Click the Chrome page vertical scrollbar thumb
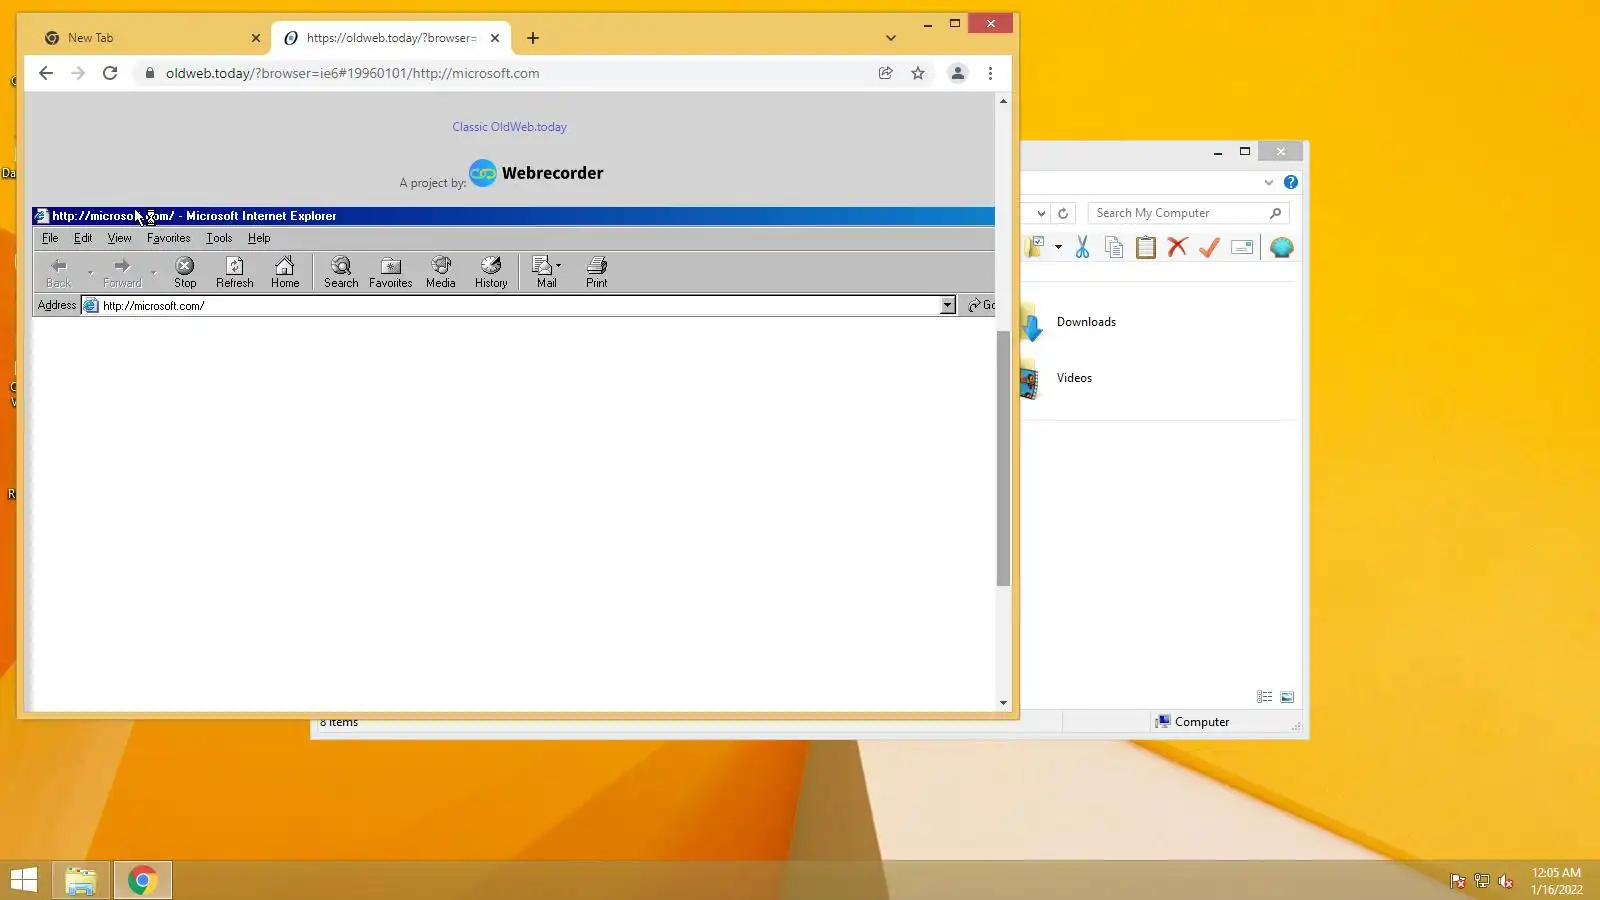The image size is (1600, 900). 1003,458
